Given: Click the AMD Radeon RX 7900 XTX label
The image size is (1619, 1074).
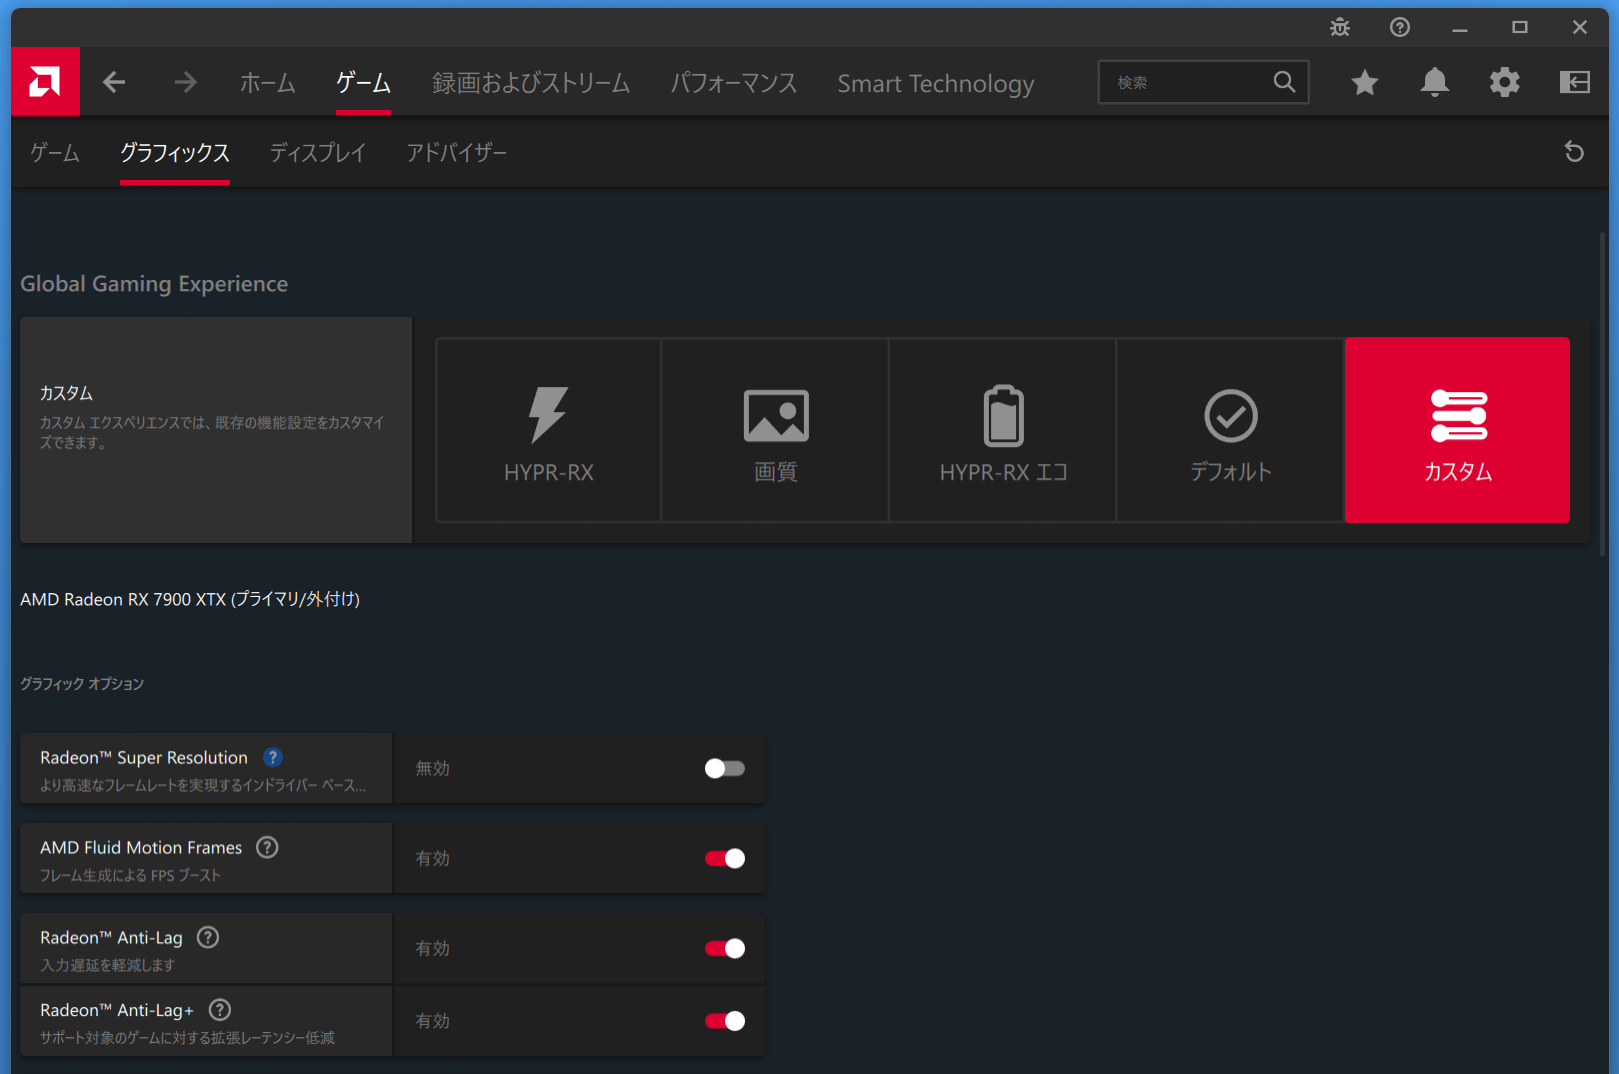Looking at the screenshot, I should (x=190, y=599).
